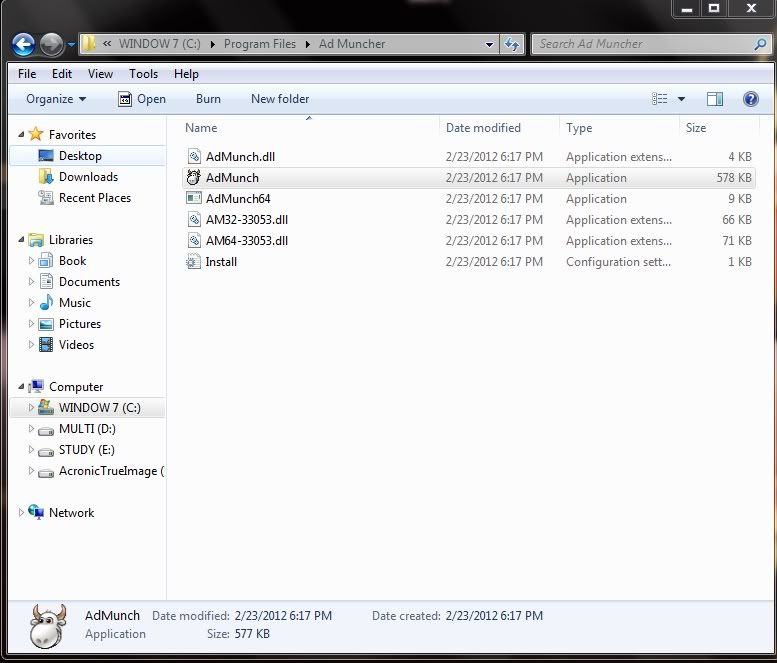This screenshot has width=777, height=663.
Task: Open the Organize dropdown
Action: pos(56,99)
